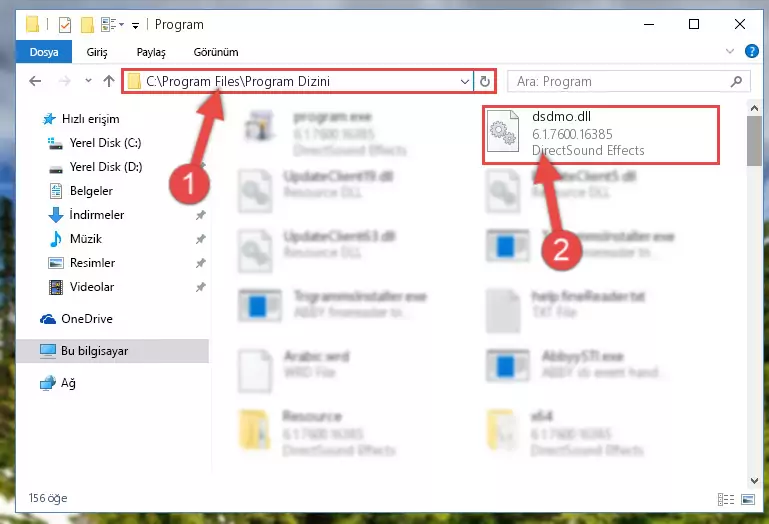Minimize the Program window

point(649,24)
